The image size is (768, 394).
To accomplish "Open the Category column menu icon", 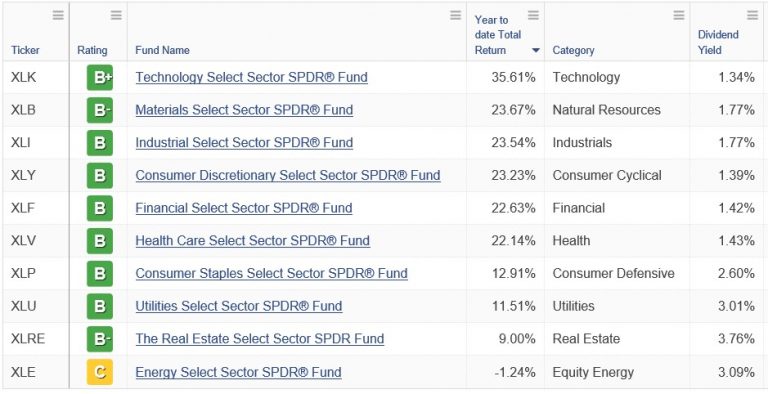I will pyautogui.click(x=679, y=16).
